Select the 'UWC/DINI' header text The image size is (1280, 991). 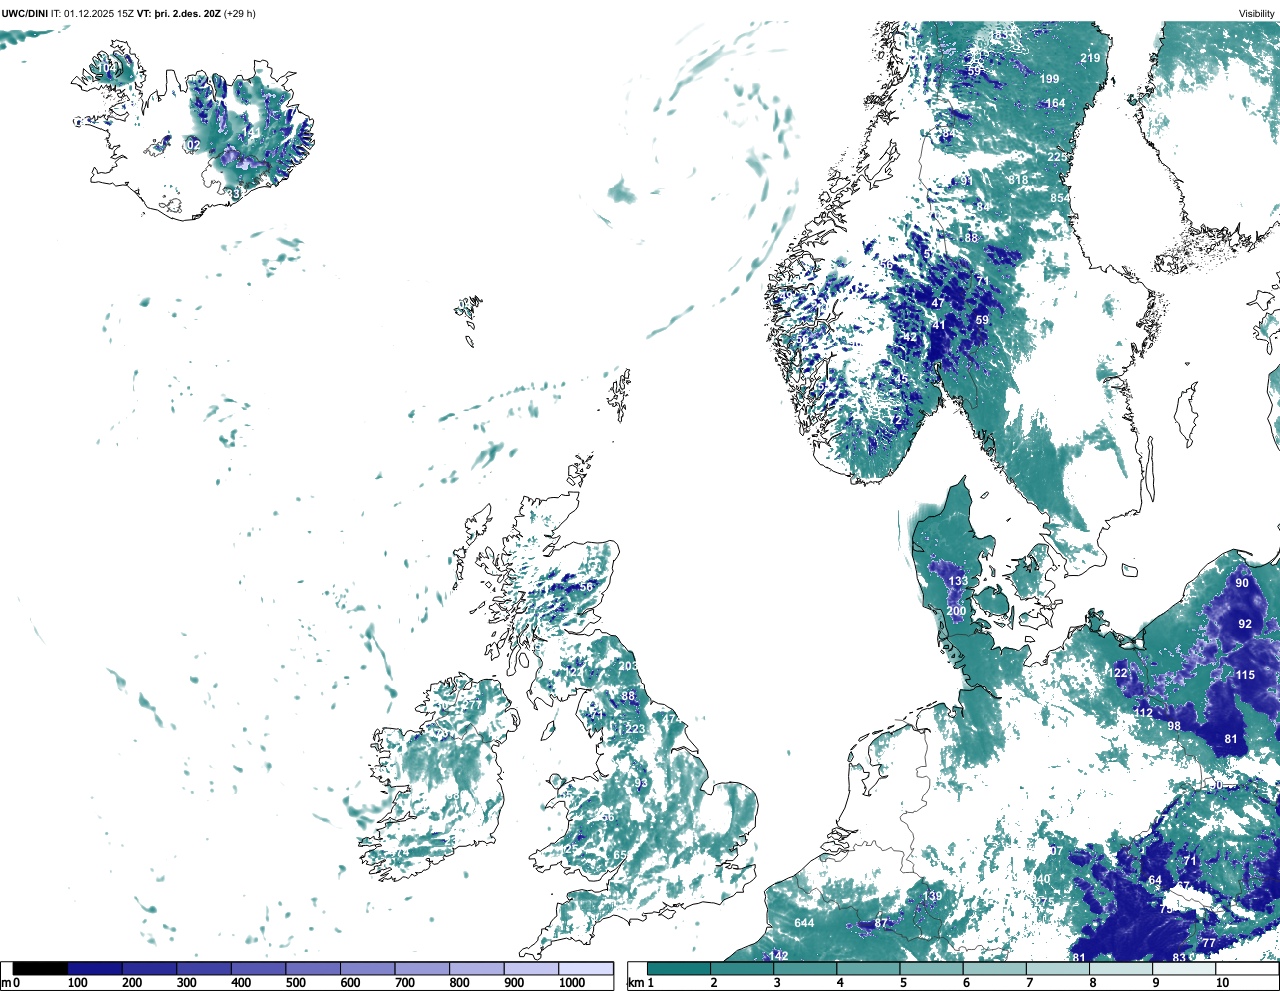pos(25,14)
